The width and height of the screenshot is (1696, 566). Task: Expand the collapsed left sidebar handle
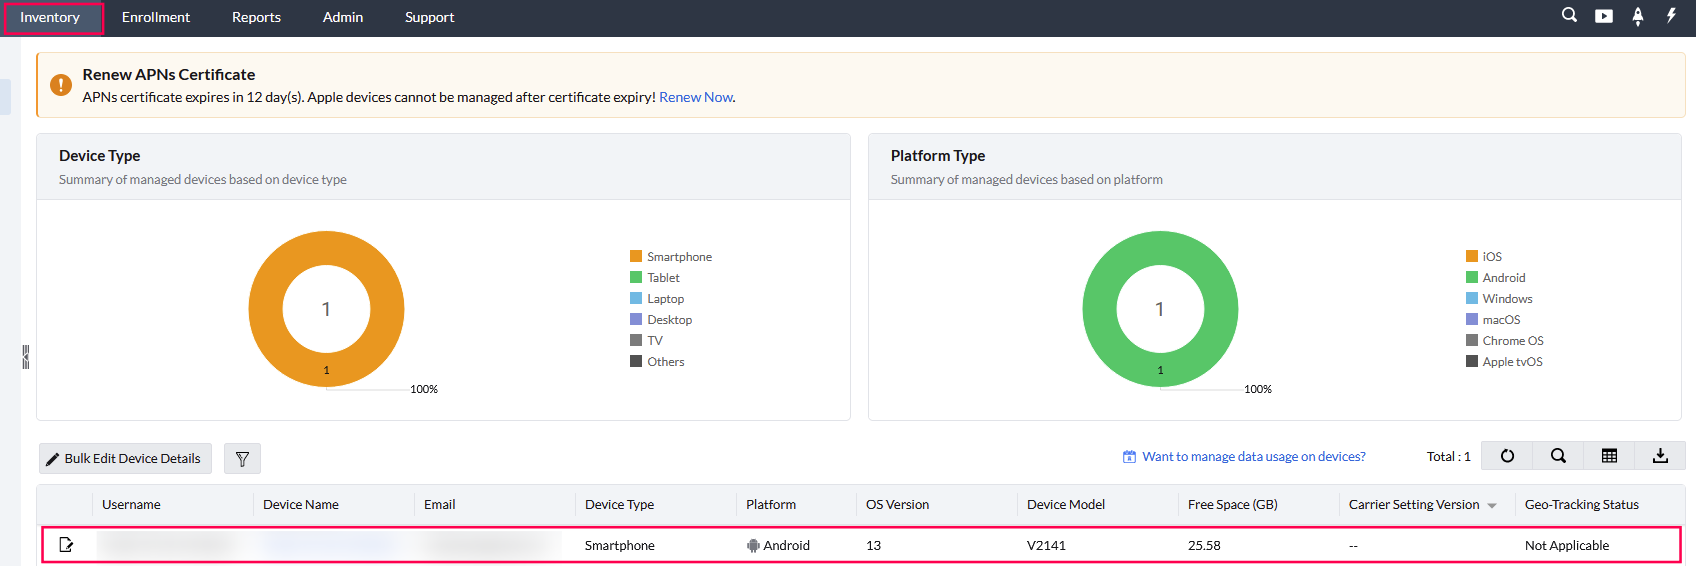pos(25,357)
